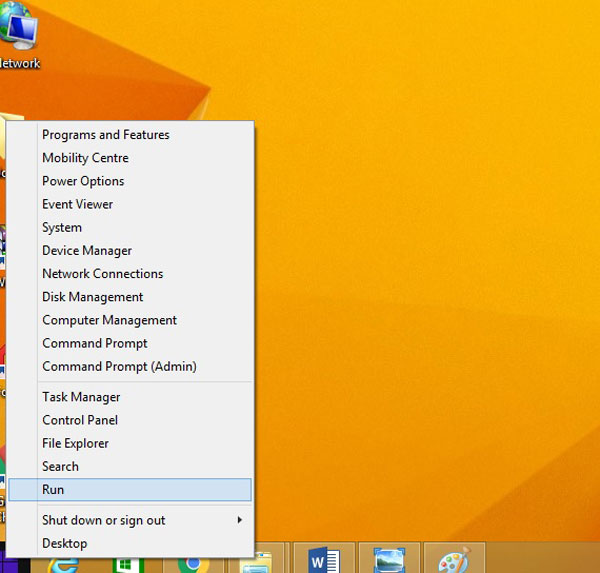Open Microsoft Word from the taskbar
This screenshot has width=600, height=573.
[324, 559]
